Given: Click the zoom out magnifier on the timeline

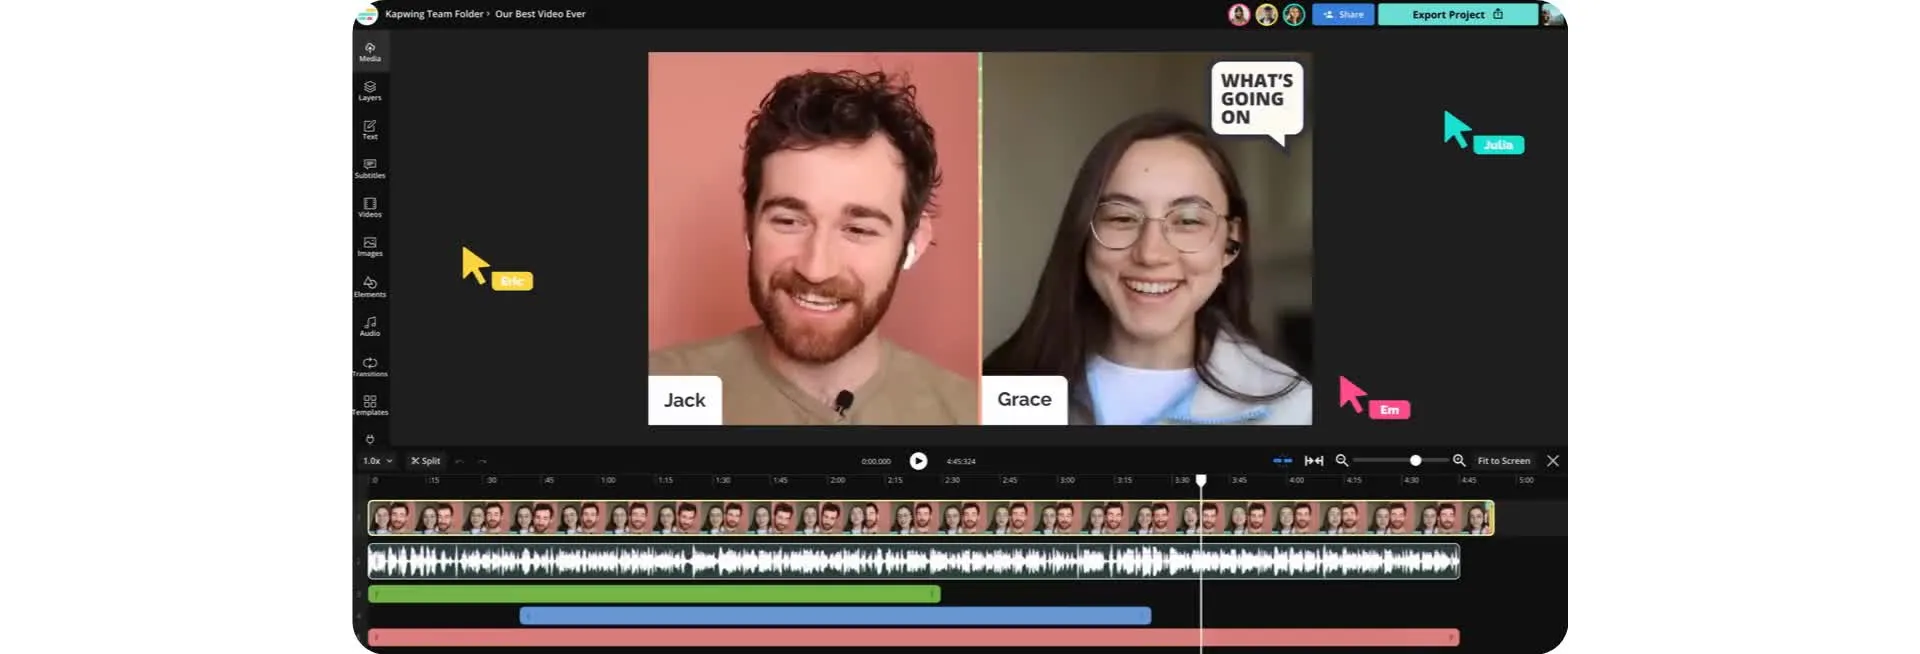Looking at the screenshot, I should 1342,461.
